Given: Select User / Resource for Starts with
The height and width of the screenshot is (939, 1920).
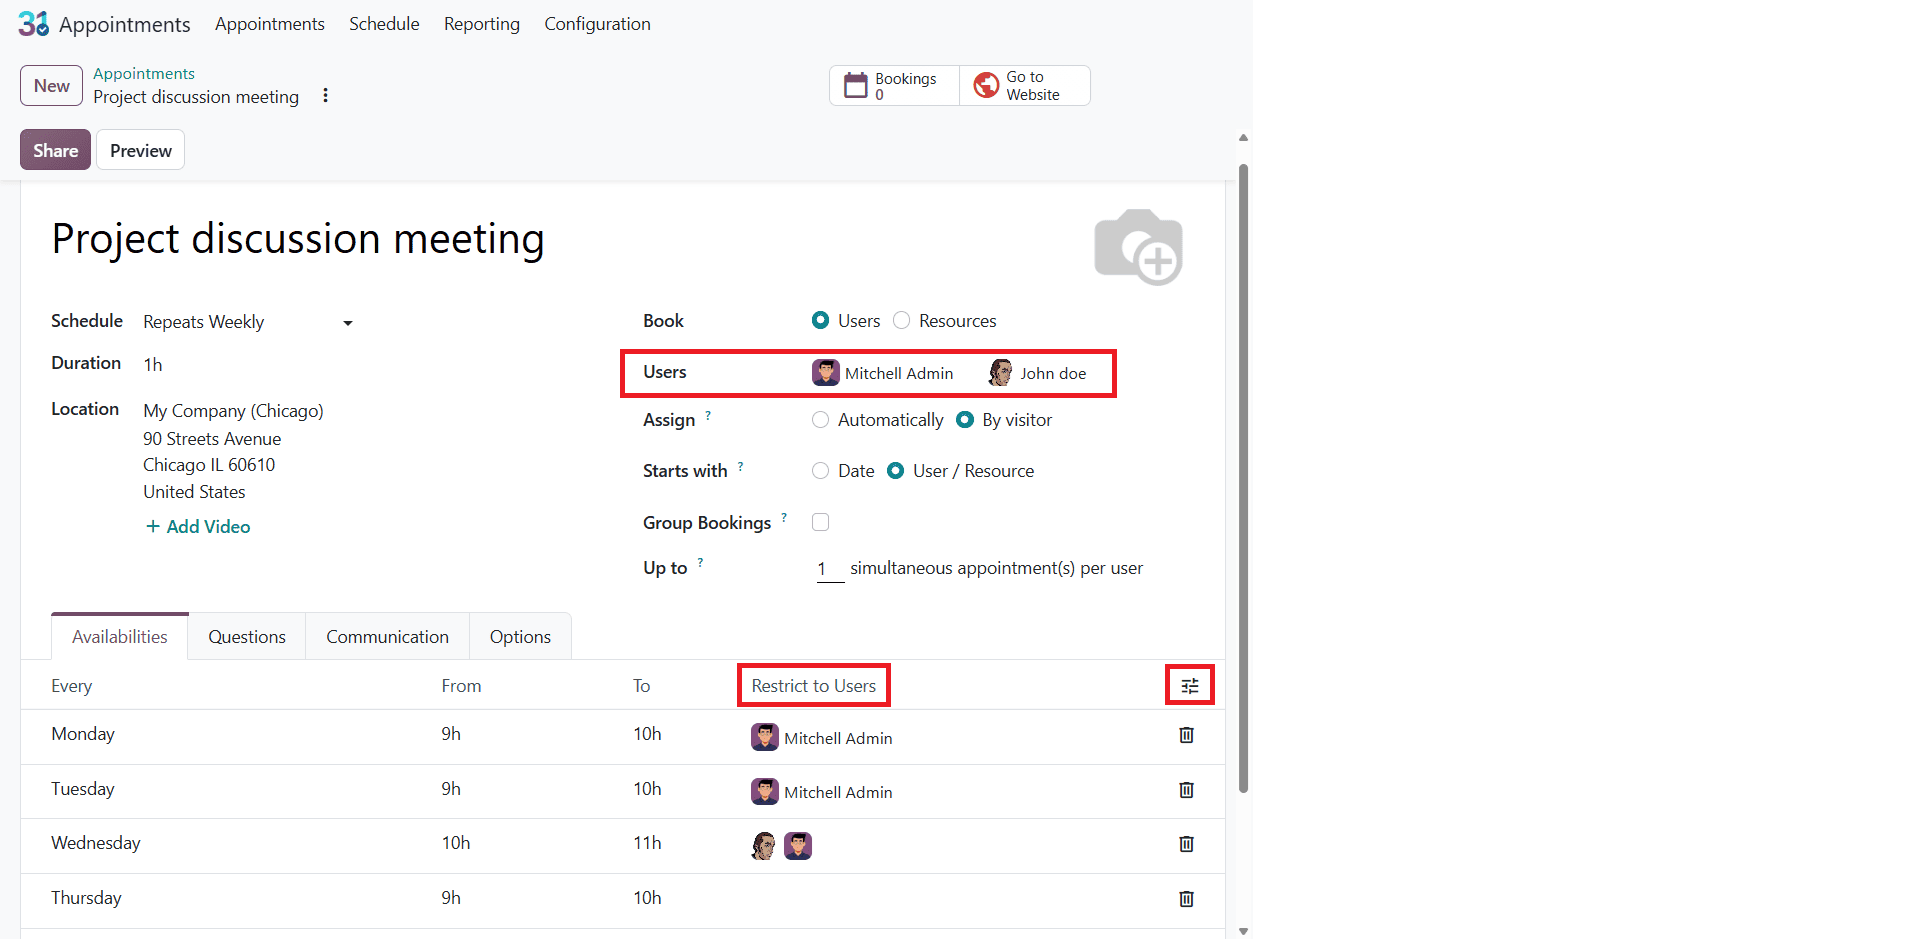Looking at the screenshot, I should [x=896, y=471].
